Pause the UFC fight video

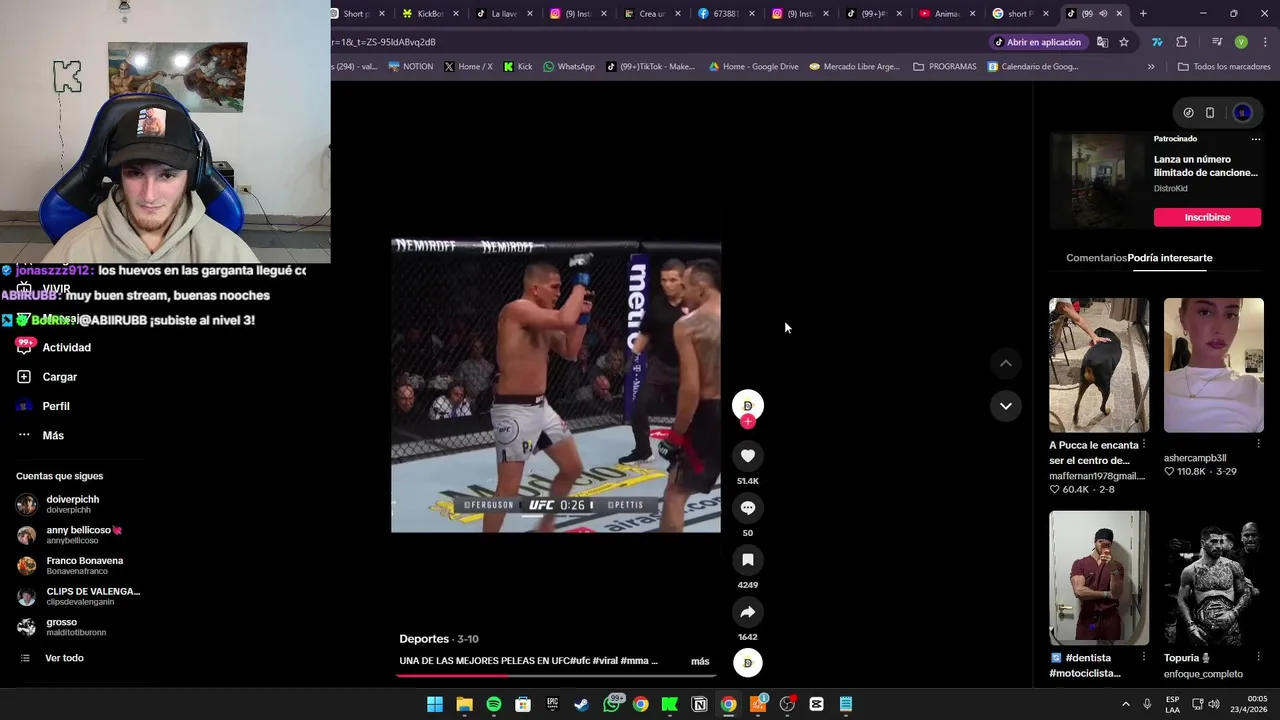click(x=555, y=385)
